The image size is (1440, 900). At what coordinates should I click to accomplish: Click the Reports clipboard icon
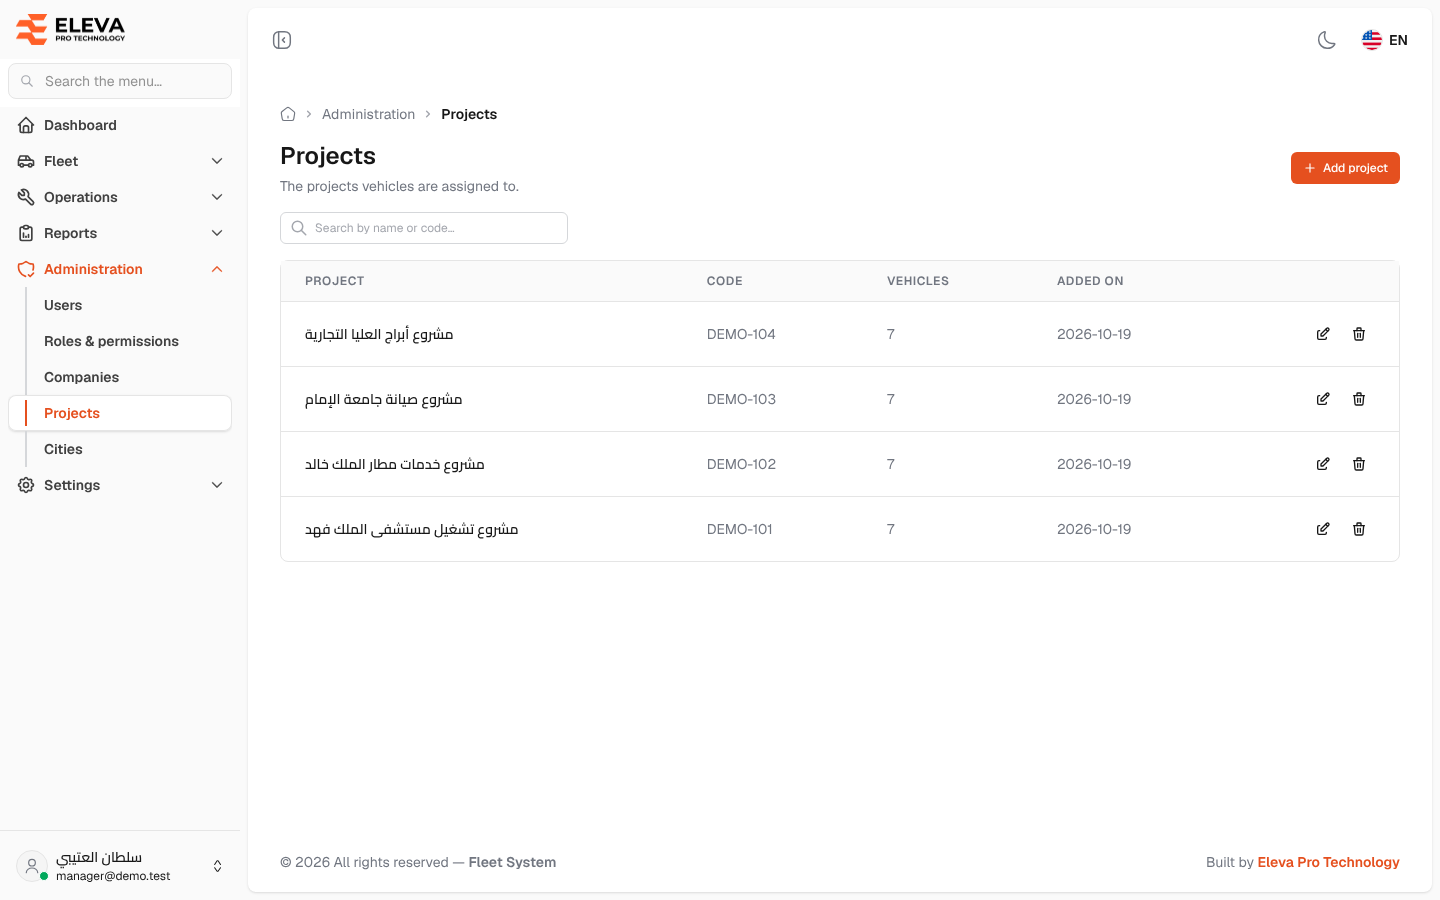coord(26,233)
